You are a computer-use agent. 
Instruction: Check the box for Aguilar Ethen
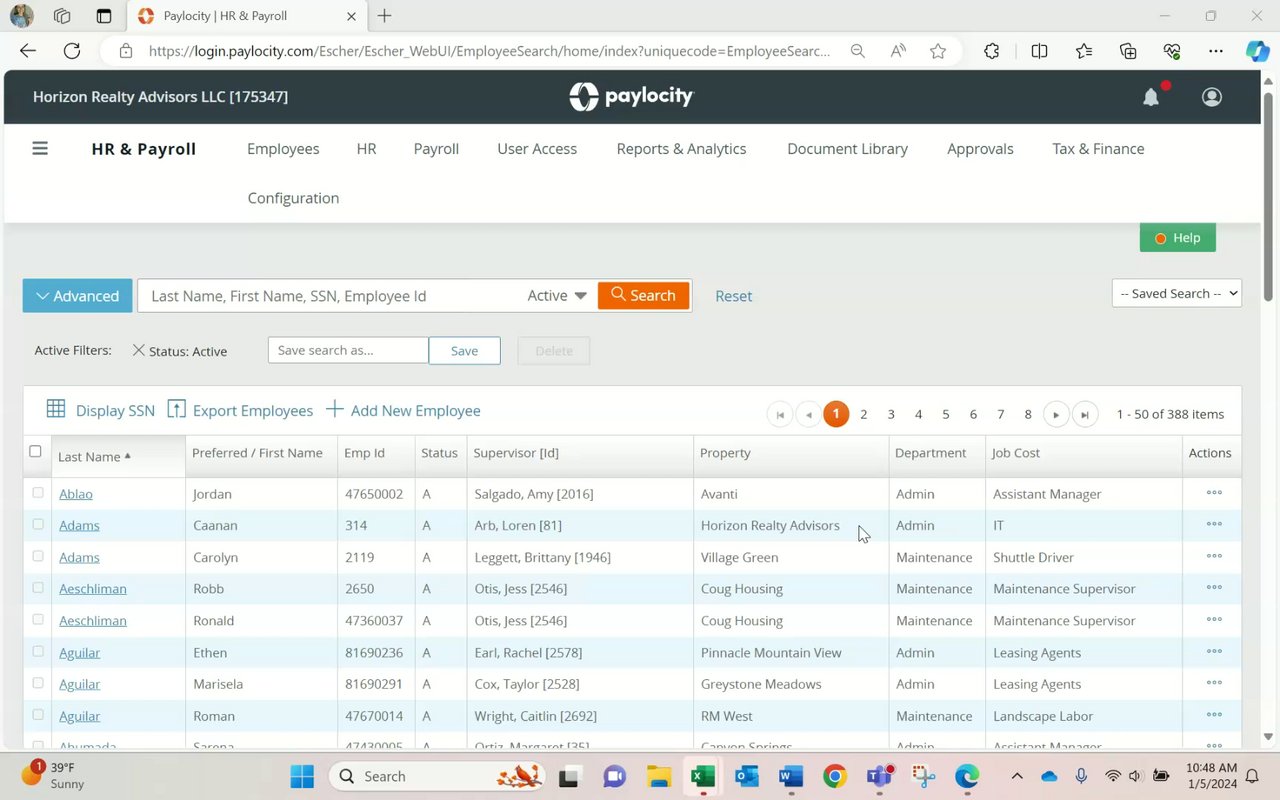point(38,651)
